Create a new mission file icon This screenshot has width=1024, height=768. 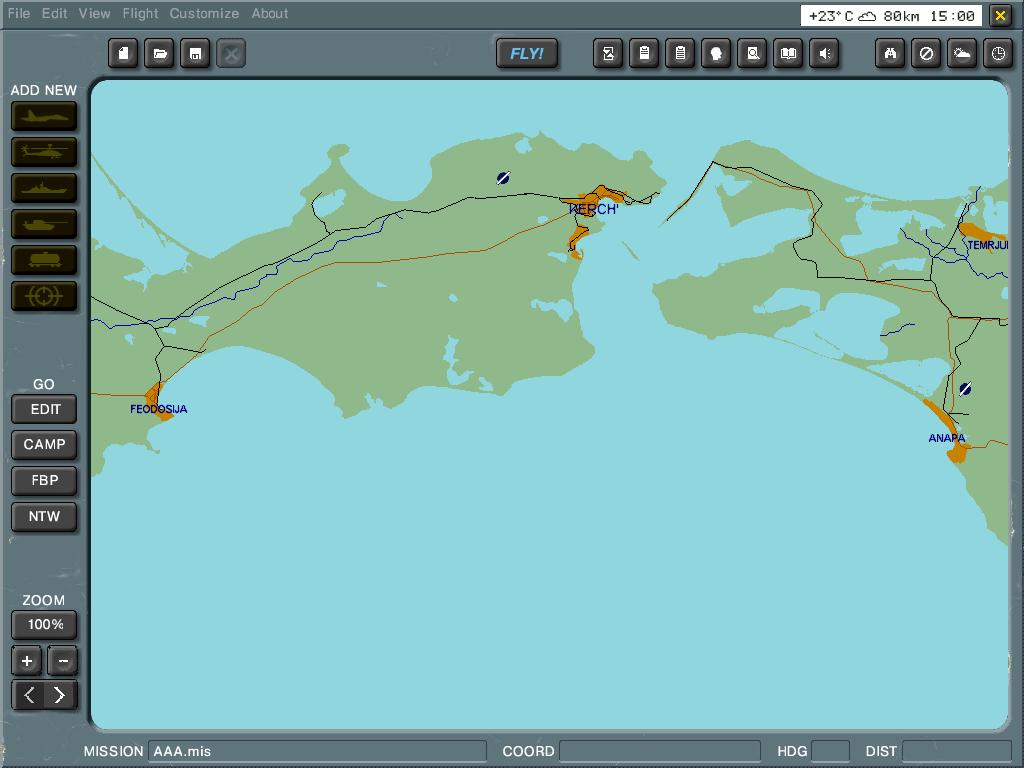click(123, 54)
